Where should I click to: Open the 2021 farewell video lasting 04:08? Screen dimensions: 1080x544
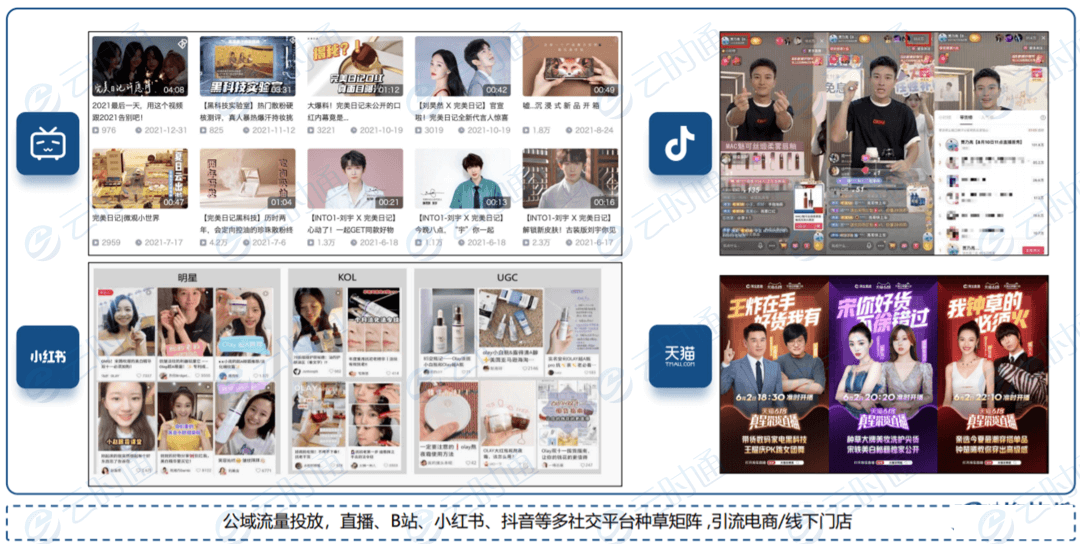pos(139,67)
